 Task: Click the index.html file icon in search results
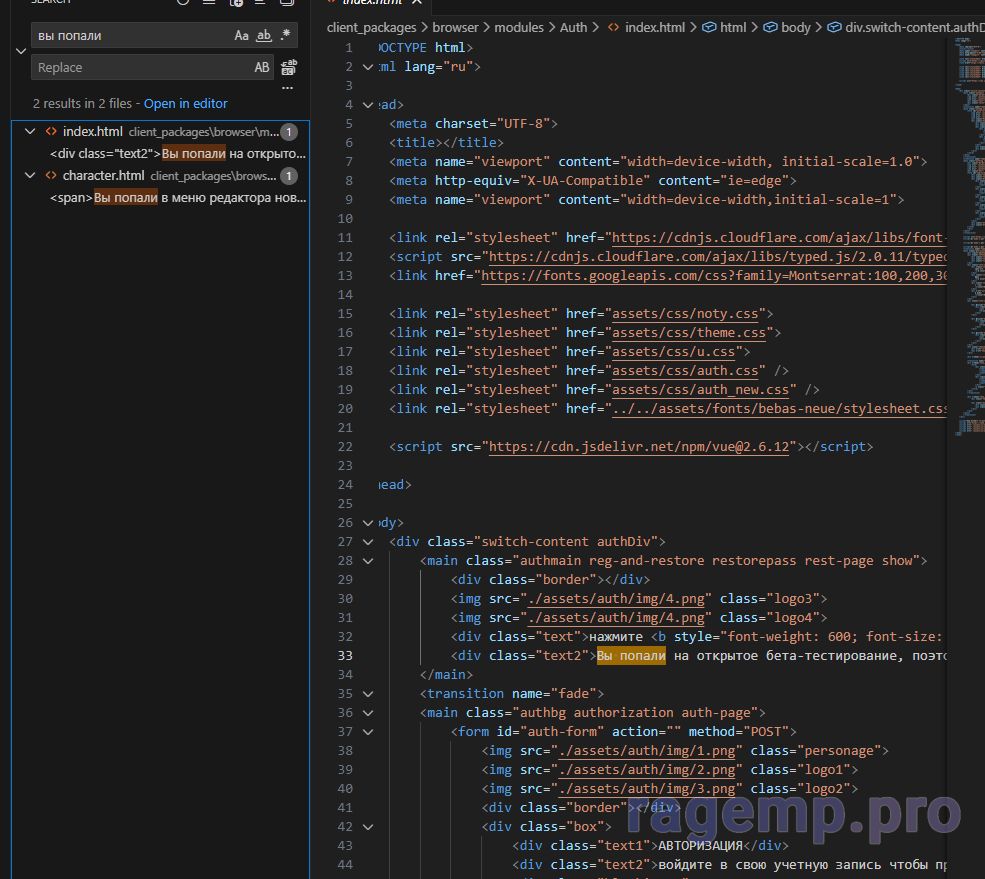50,132
